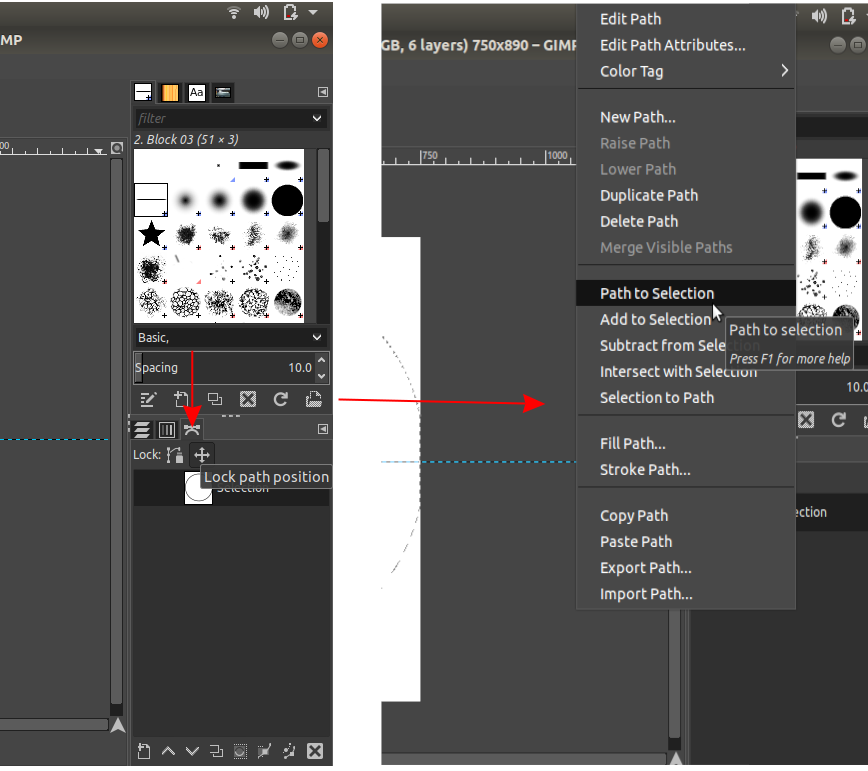Image resolution: width=868 pixels, height=771 pixels.
Task: Click the Raise path up-arrow icon
Action: pos(168,751)
